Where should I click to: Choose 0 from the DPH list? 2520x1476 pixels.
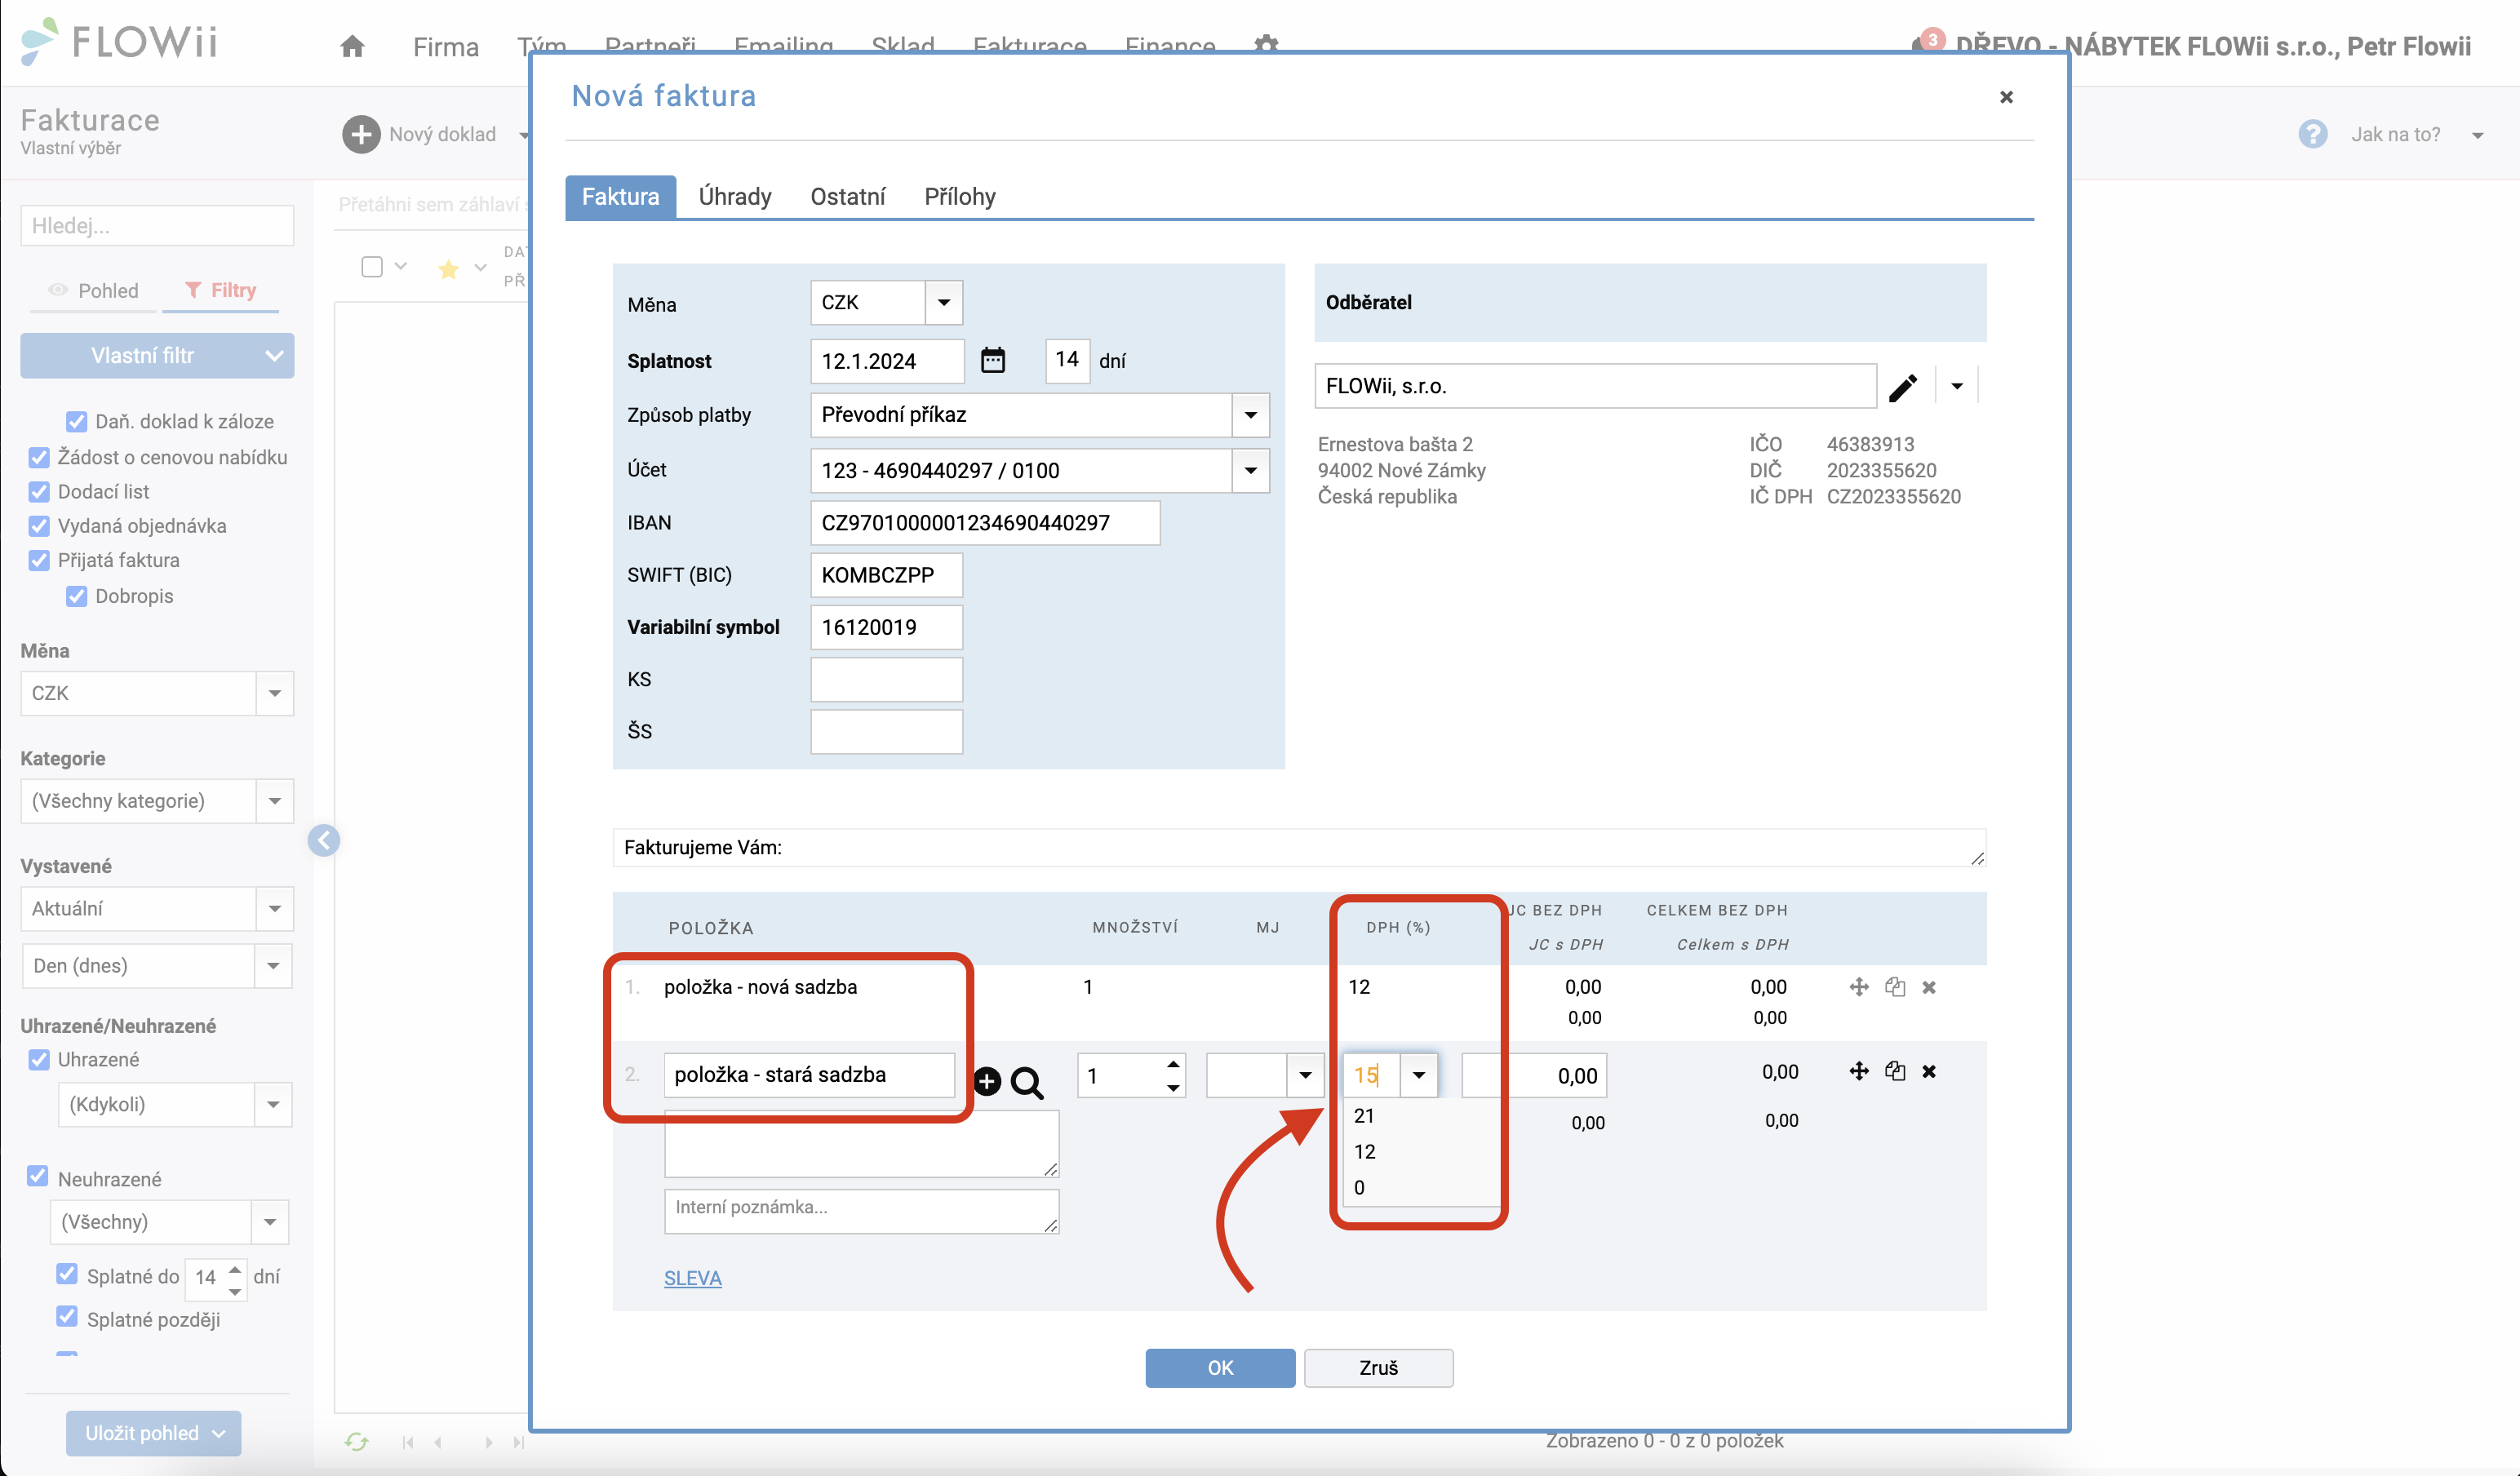pos(1359,1187)
